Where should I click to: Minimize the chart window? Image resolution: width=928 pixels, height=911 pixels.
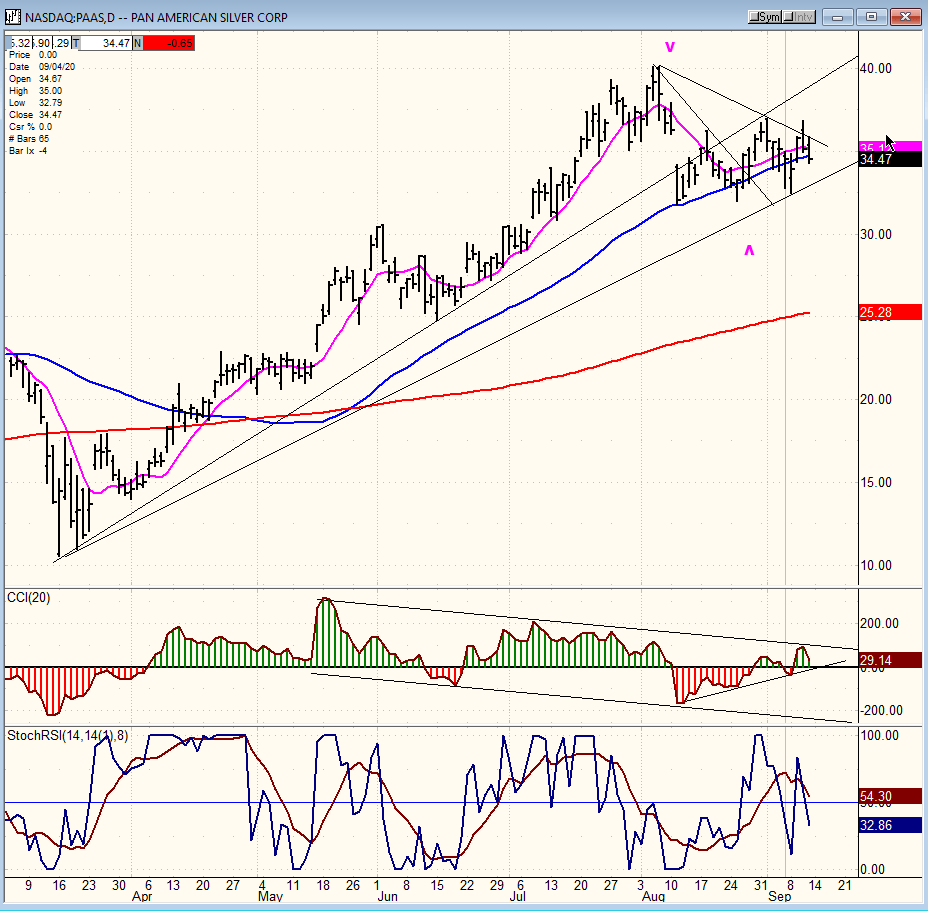point(840,17)
